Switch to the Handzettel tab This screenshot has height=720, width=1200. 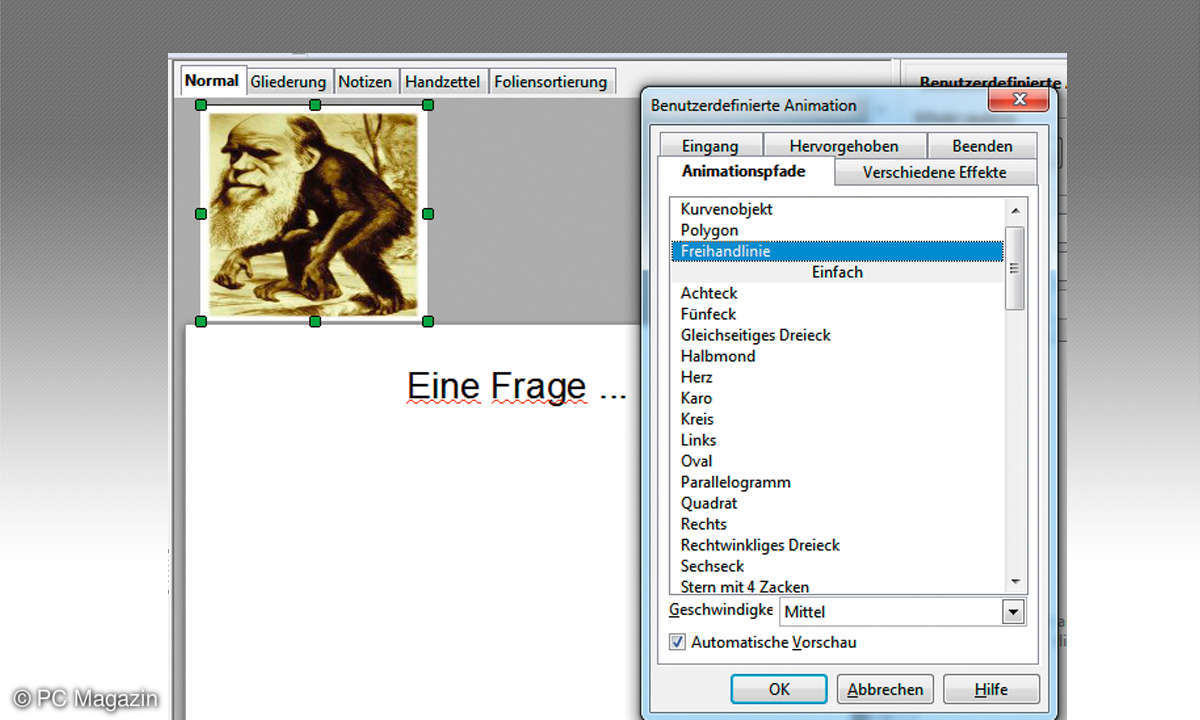pyautogui.click(x=443, y=82)
